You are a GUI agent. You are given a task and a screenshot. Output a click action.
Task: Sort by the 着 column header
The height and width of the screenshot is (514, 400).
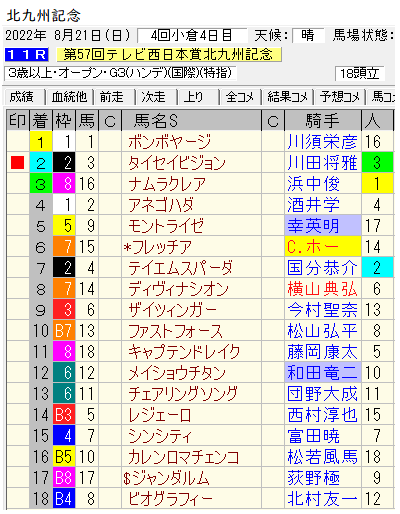tap(41, 121)
